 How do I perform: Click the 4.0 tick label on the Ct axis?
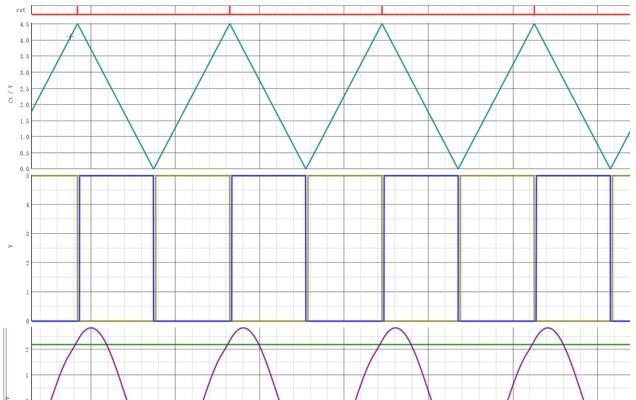point(24,41)
